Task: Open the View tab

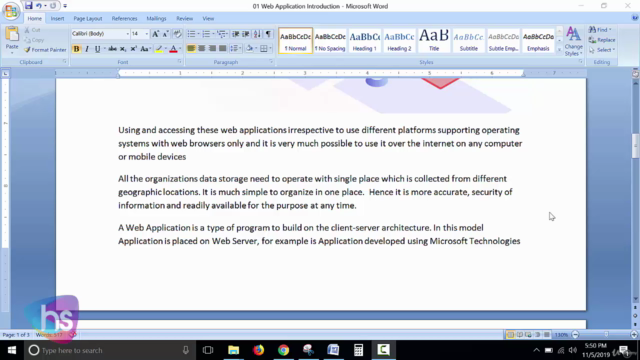Action: pos(208,18)
